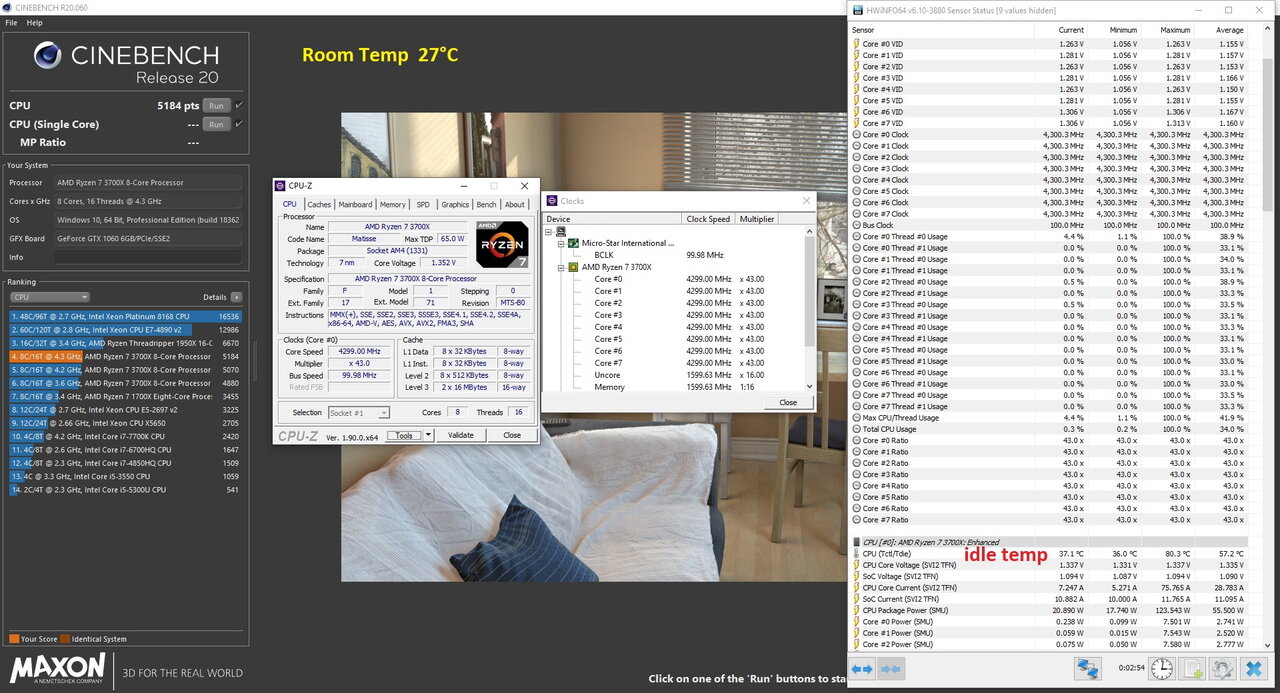This screenshot has width=1280, height=693.
Task: Click the HWiNFO64 title bar icon
Action: [x=856, y=10]
